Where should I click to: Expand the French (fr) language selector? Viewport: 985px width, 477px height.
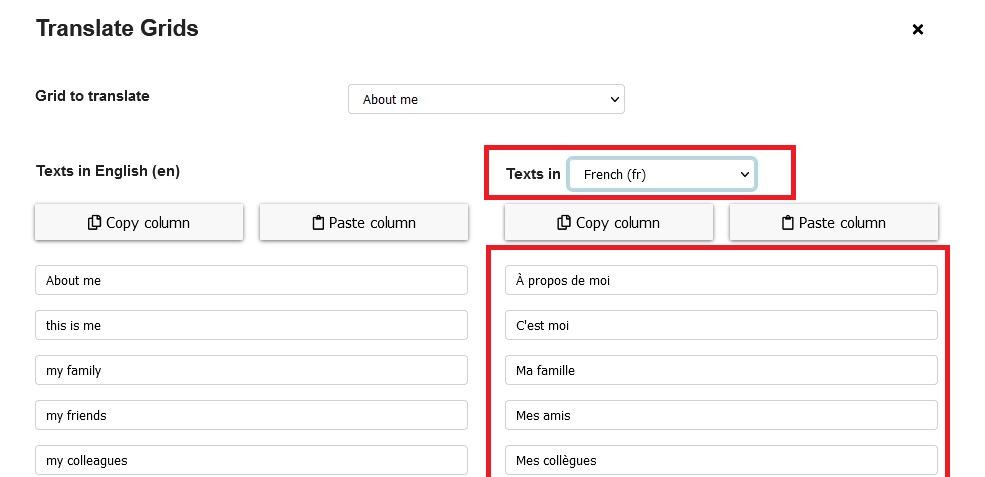pos(662,174)
